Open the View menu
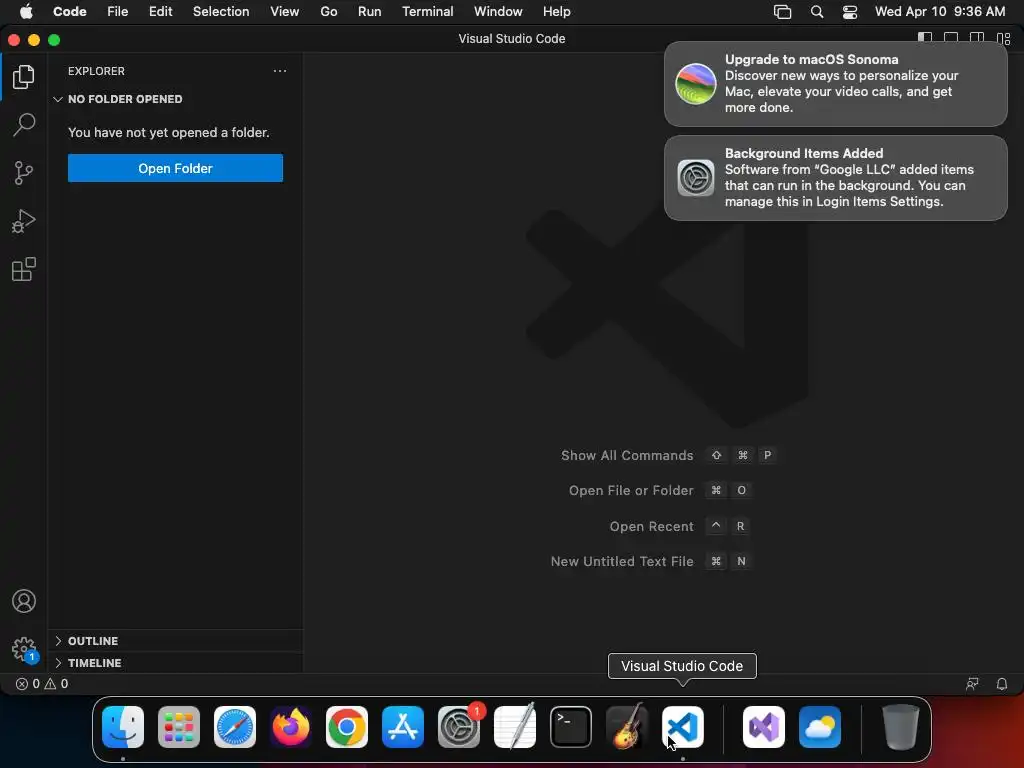 pyautogui.click(x=285, y=12)
